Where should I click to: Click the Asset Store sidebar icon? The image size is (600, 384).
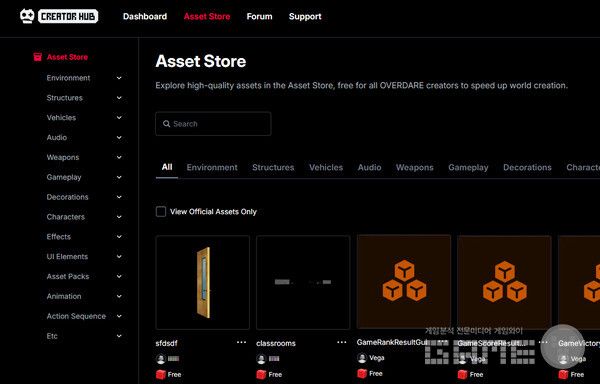(38, 57)
